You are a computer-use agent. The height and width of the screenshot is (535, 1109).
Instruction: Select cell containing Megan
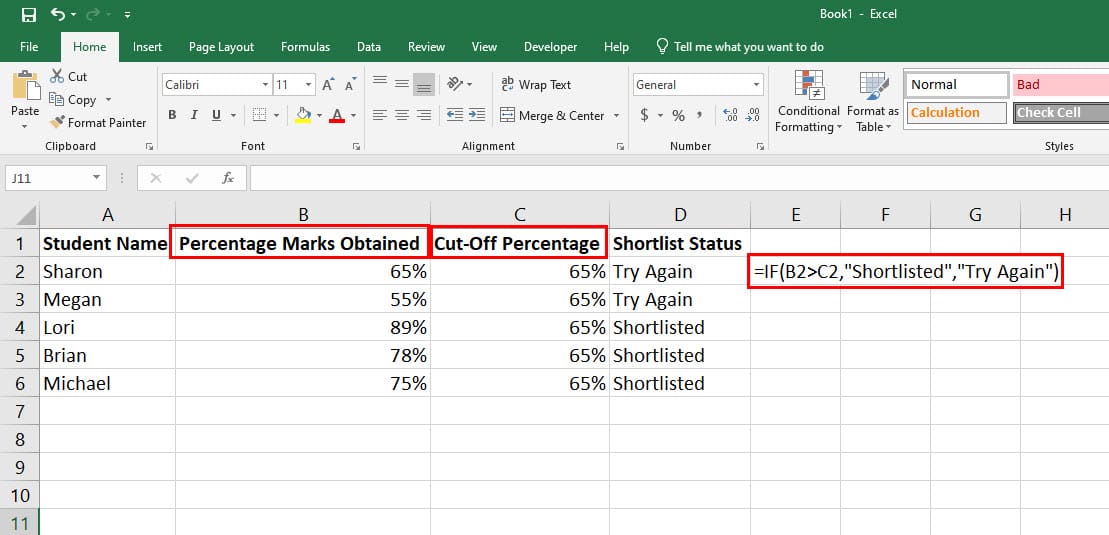(107, 299)
